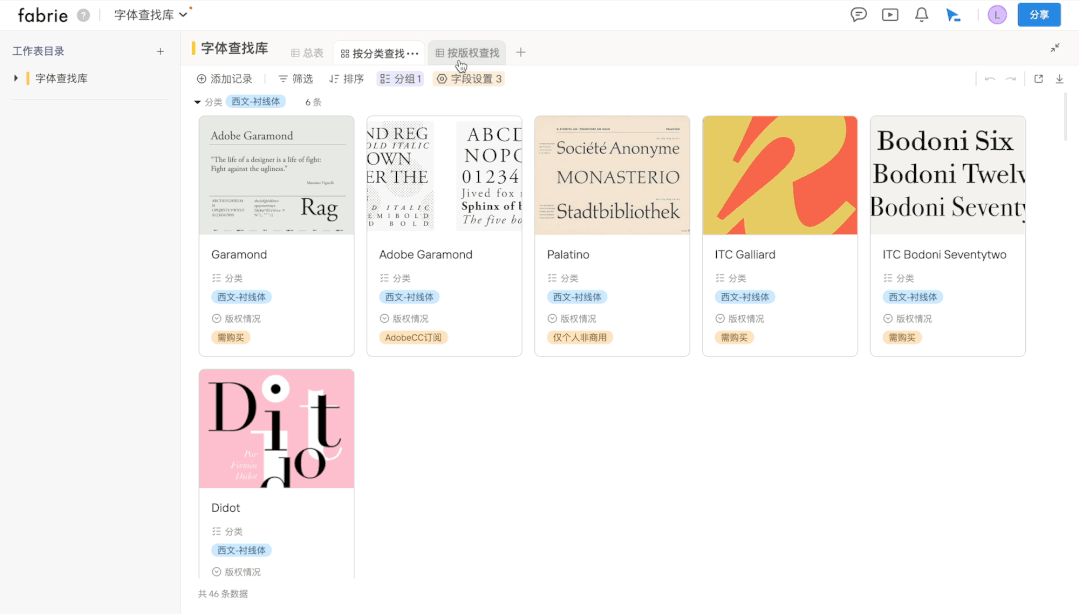The image size is (1079, 614).
Task: Click the 工作表目录 heading
Action: [x=39, y=51]
